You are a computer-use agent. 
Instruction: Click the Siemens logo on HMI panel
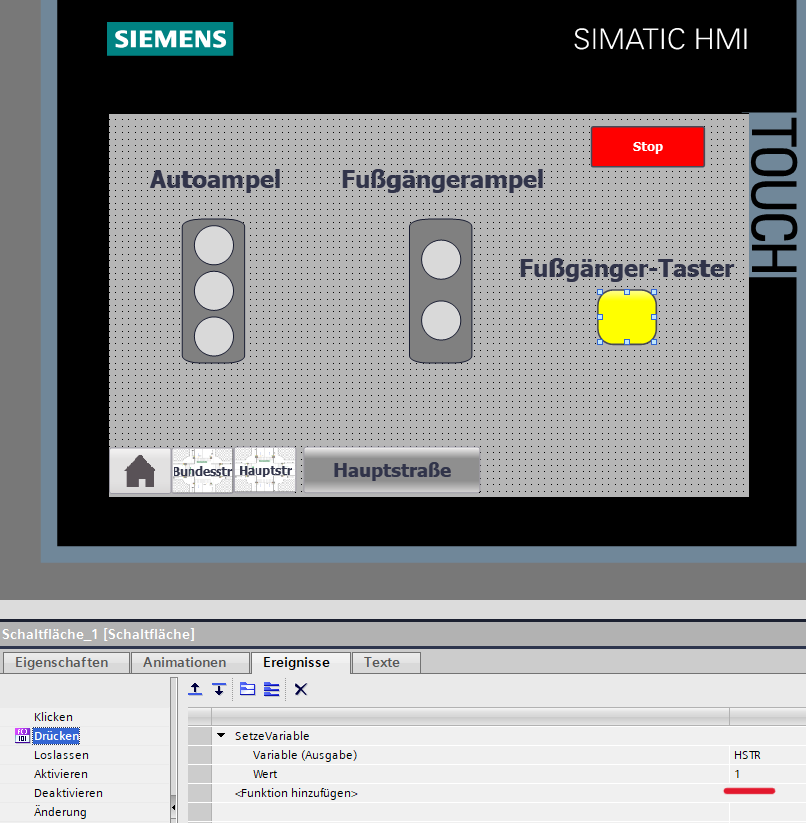pos(170,39)
